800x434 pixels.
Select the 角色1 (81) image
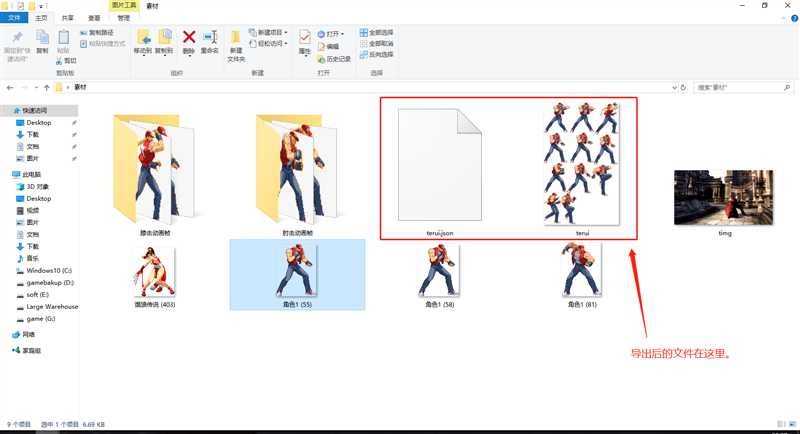(x=582, y=276)
